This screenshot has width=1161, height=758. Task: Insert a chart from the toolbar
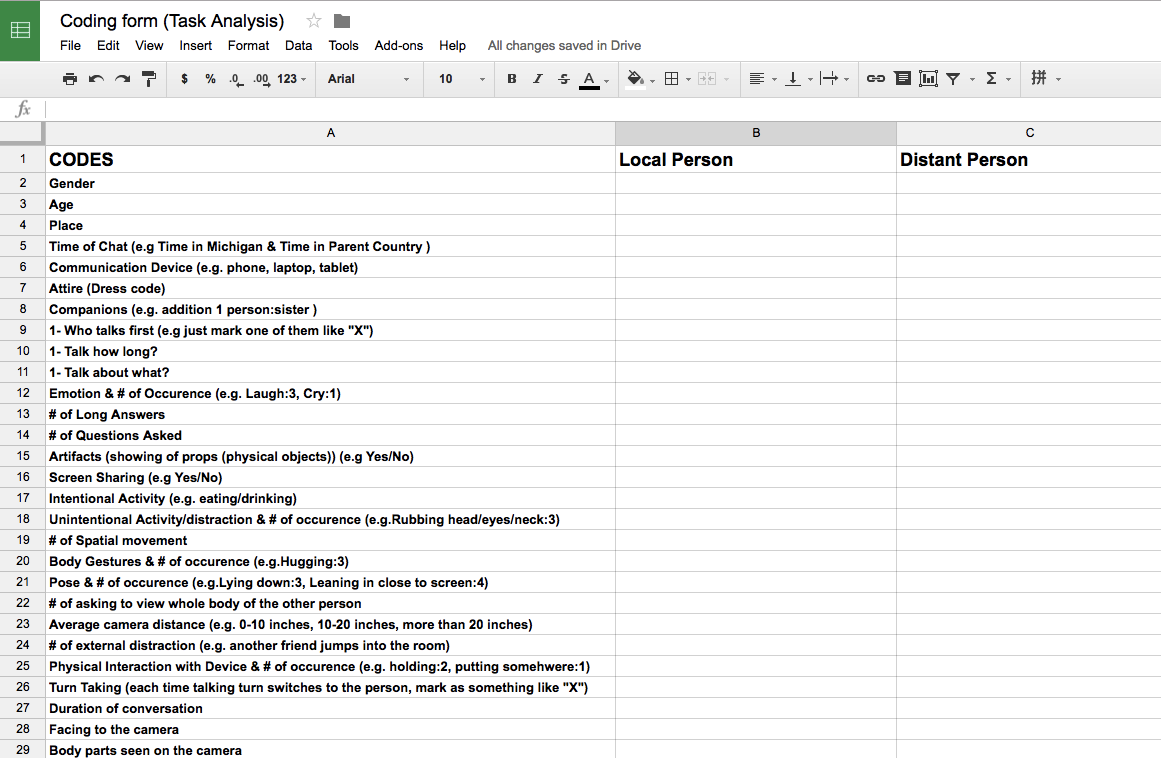tap(928, 79)
